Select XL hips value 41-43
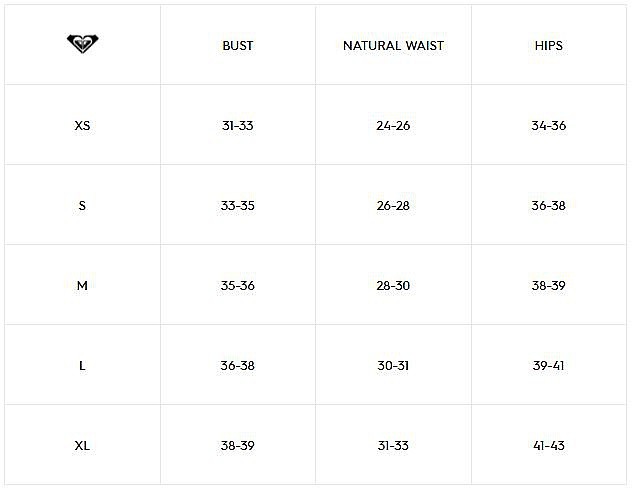 pos(549,446)
